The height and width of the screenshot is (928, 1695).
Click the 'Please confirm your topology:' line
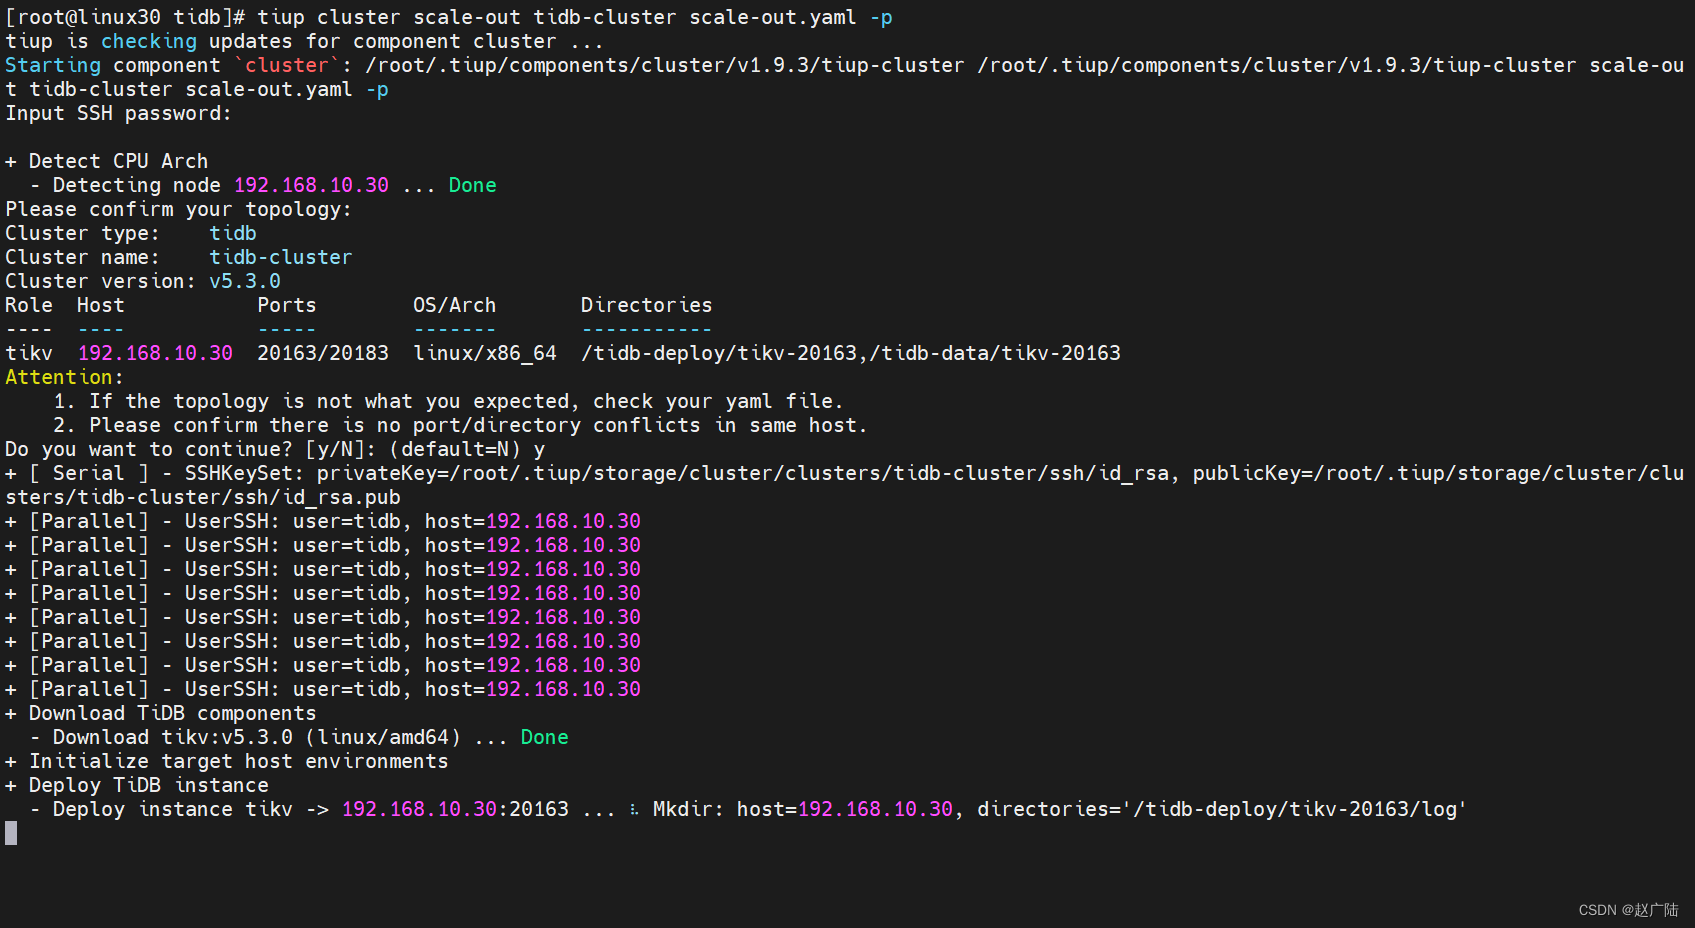178,209
